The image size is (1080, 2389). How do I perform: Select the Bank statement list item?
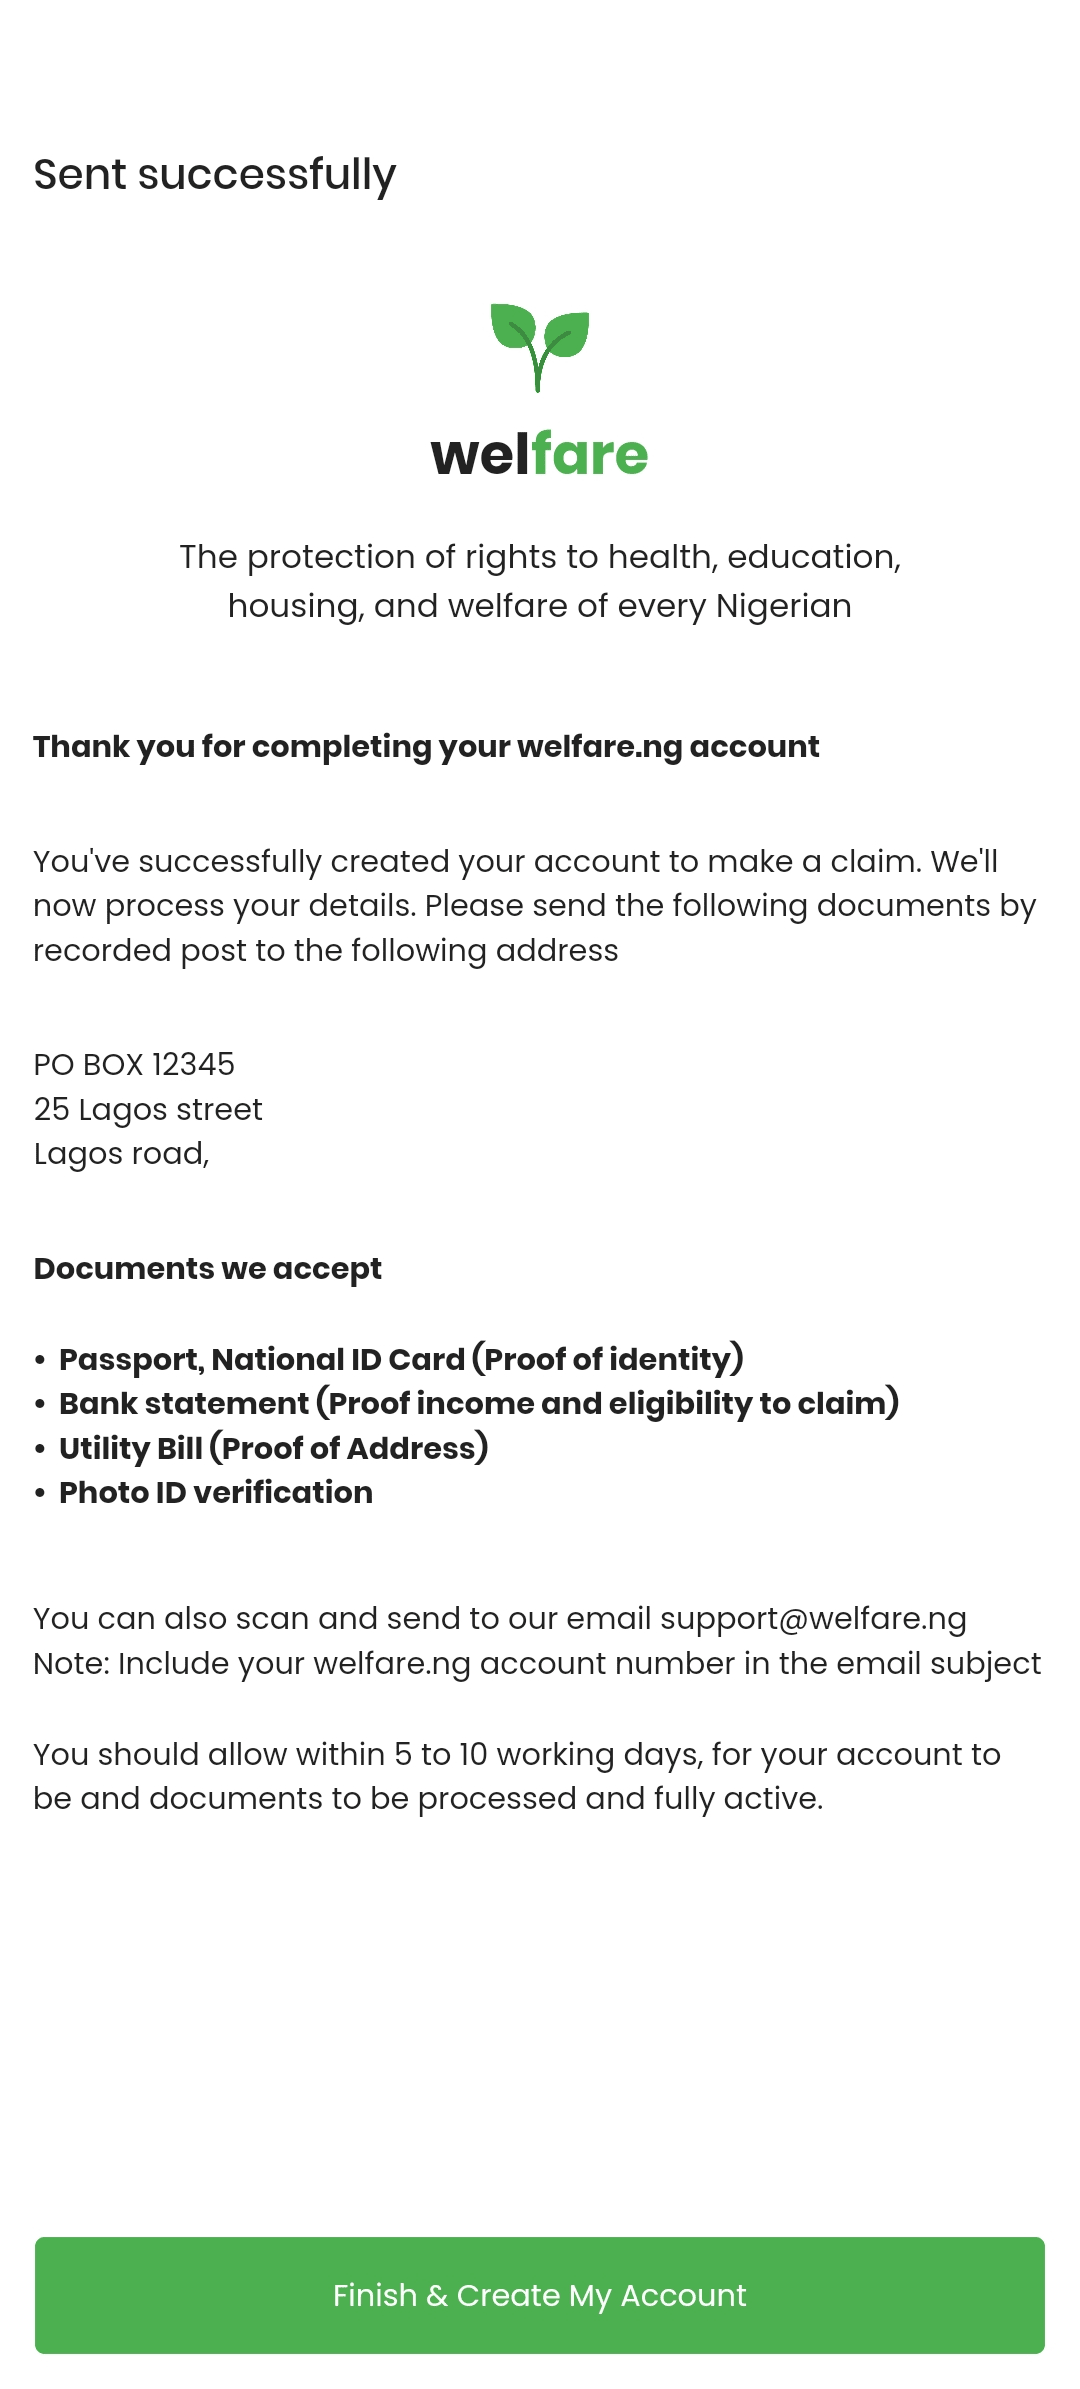tap(479, 1403)
